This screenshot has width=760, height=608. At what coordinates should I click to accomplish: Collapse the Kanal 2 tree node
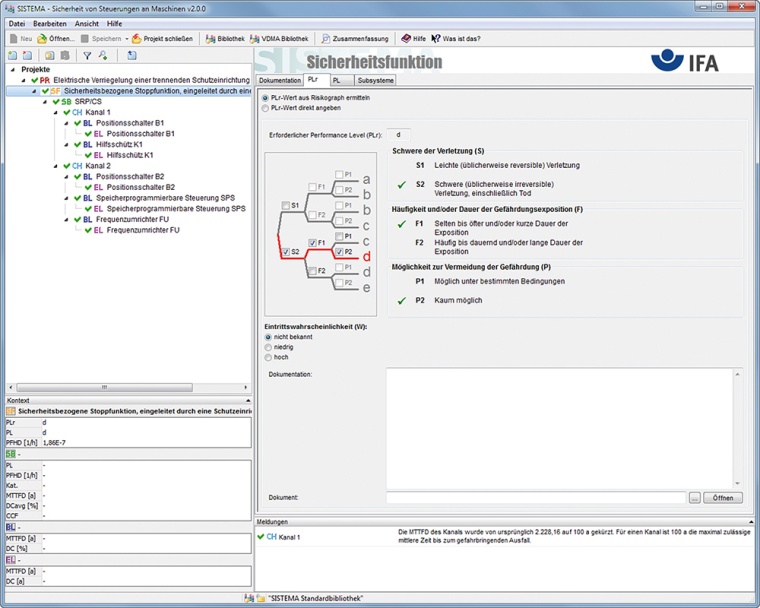pos(55,166)
